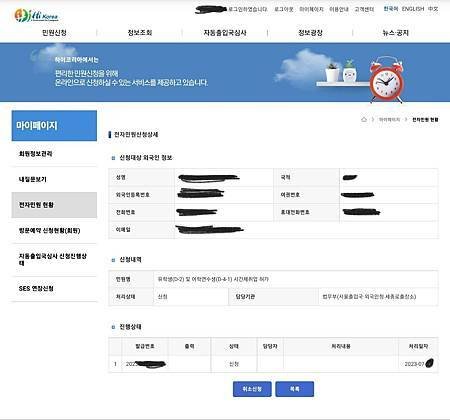450x420 pixels.
Task: Click the 신청내역 section heading
Action: 130,260
